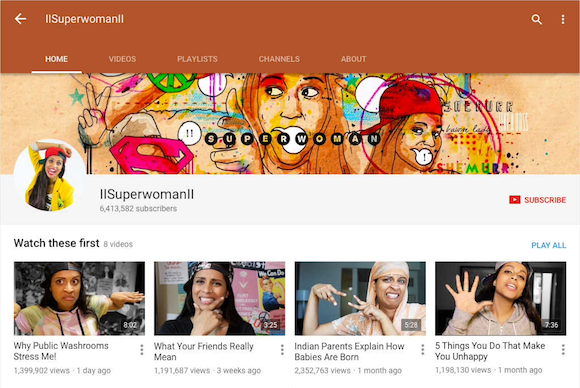Click PLAY ALL for Watch these first
The width and height of the screenshot is (580, 388).
(549, 245)
